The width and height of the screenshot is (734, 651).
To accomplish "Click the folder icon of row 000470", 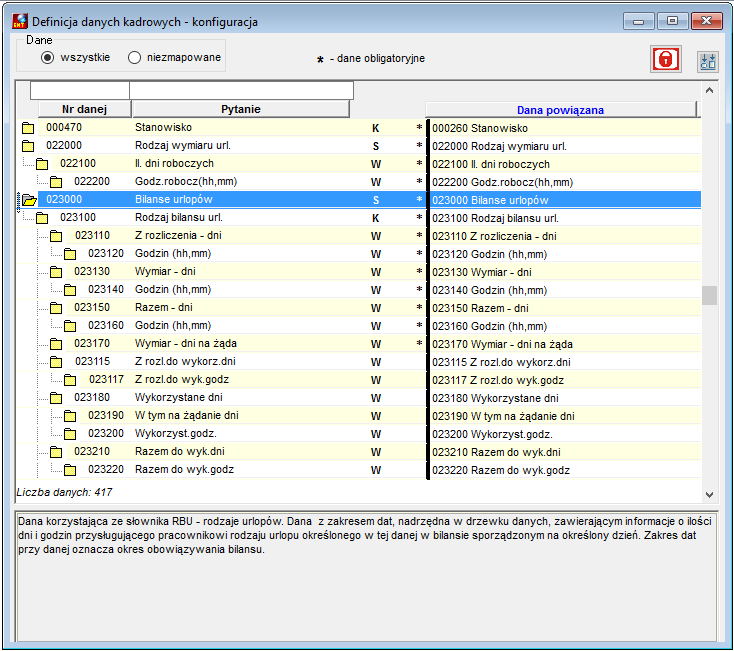I will (x=28, y=128).
